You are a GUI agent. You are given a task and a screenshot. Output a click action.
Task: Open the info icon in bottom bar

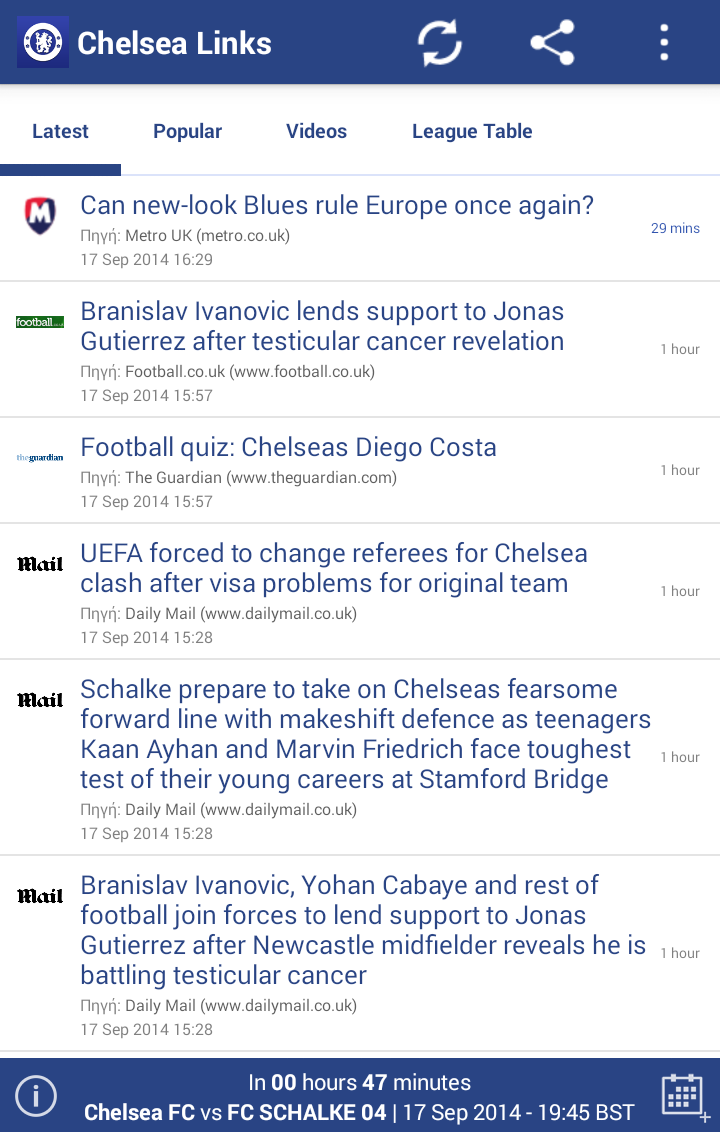point(35,1096)
